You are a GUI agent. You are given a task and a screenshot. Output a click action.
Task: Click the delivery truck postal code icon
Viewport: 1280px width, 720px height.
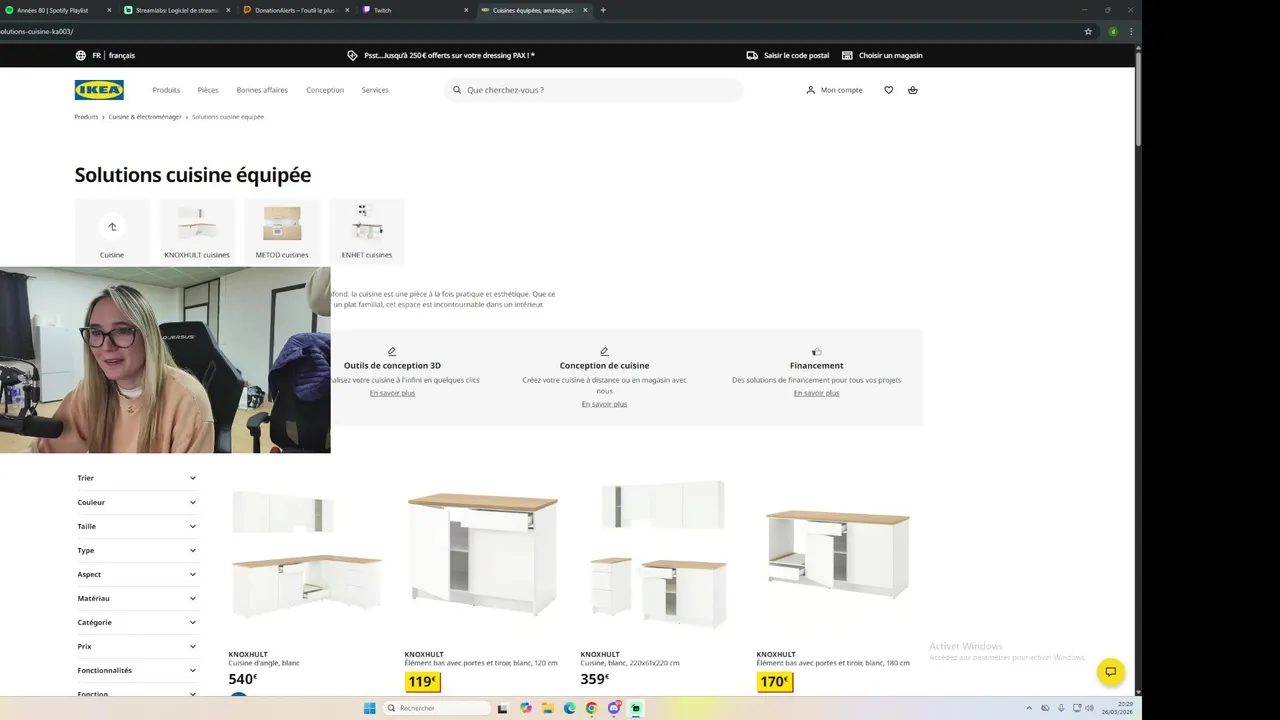[752, 56]
